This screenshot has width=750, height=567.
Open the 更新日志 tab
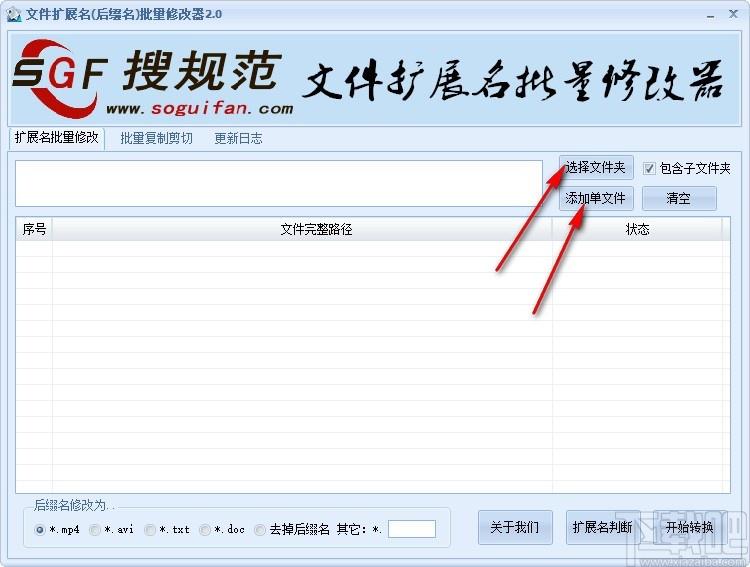coord(238,138)
